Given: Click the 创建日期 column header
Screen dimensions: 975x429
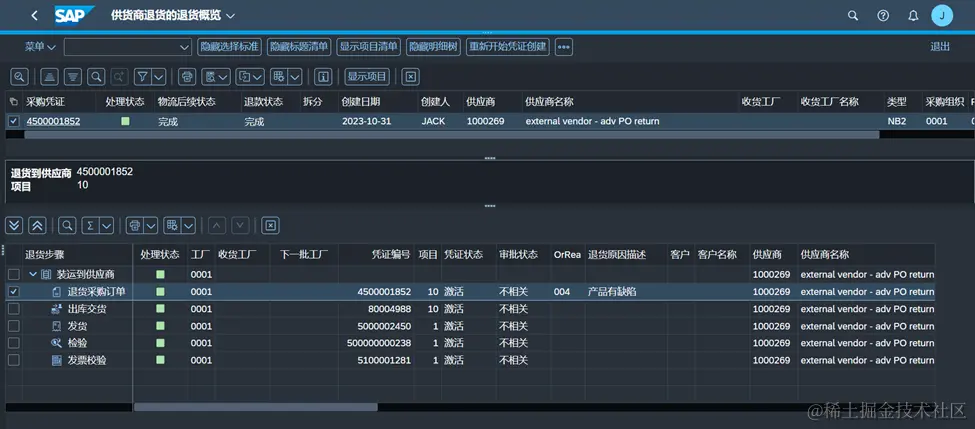Looking at the screenshot, I should (x=376, y=101).
